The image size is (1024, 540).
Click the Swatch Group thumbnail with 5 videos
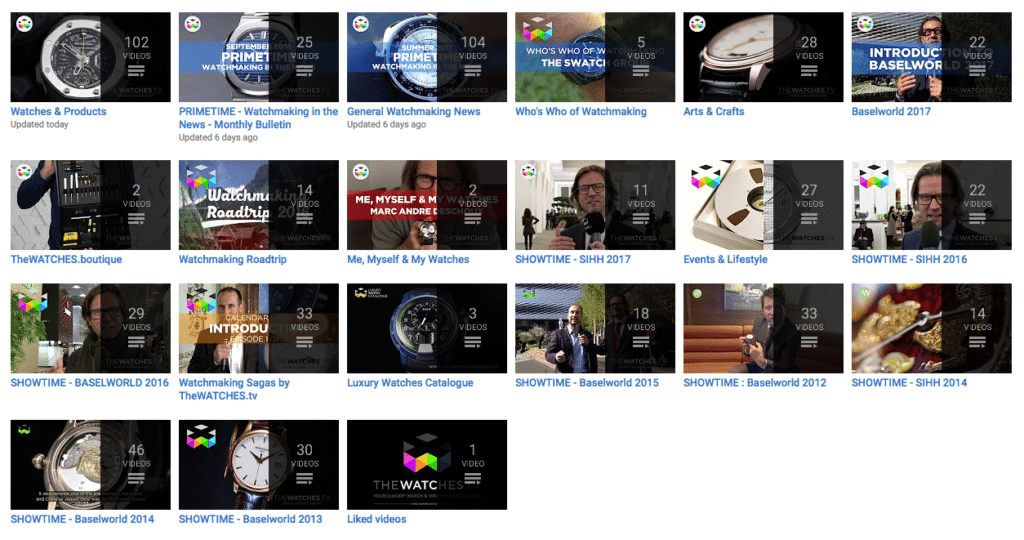point(595,57)
